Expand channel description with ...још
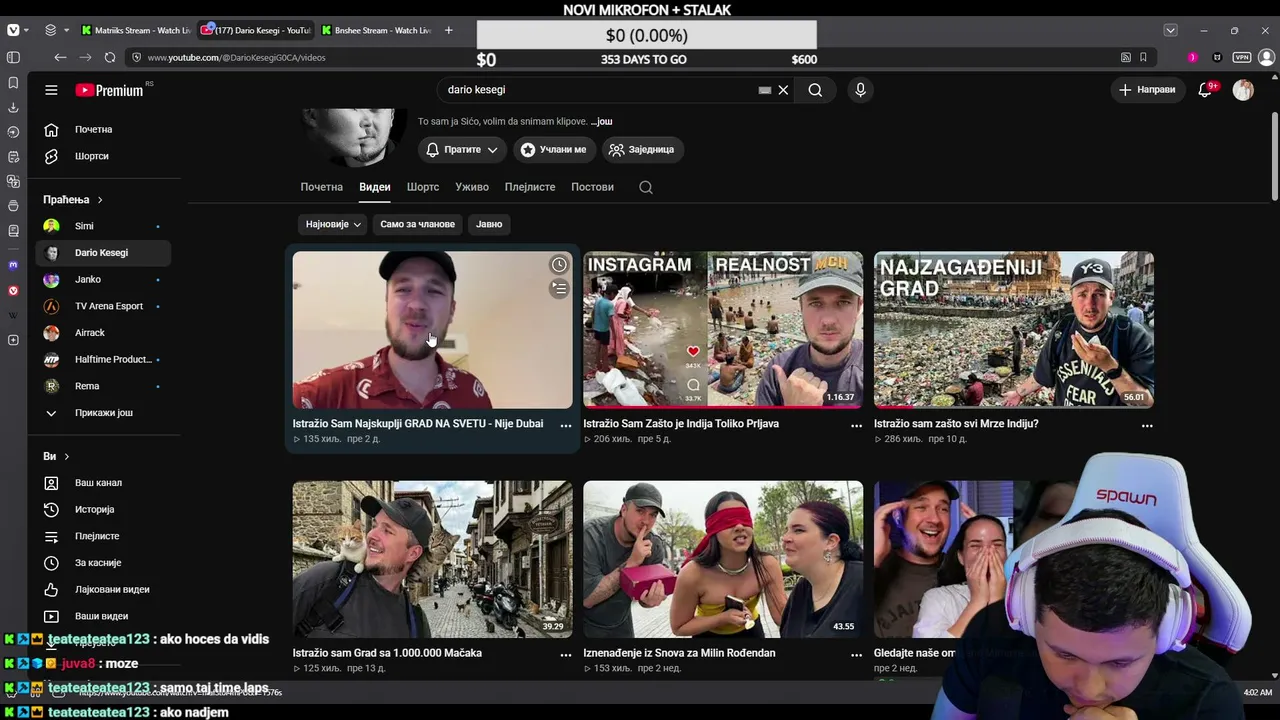The height and width of the screenshot is (720, 1280). tap(601, 122)
